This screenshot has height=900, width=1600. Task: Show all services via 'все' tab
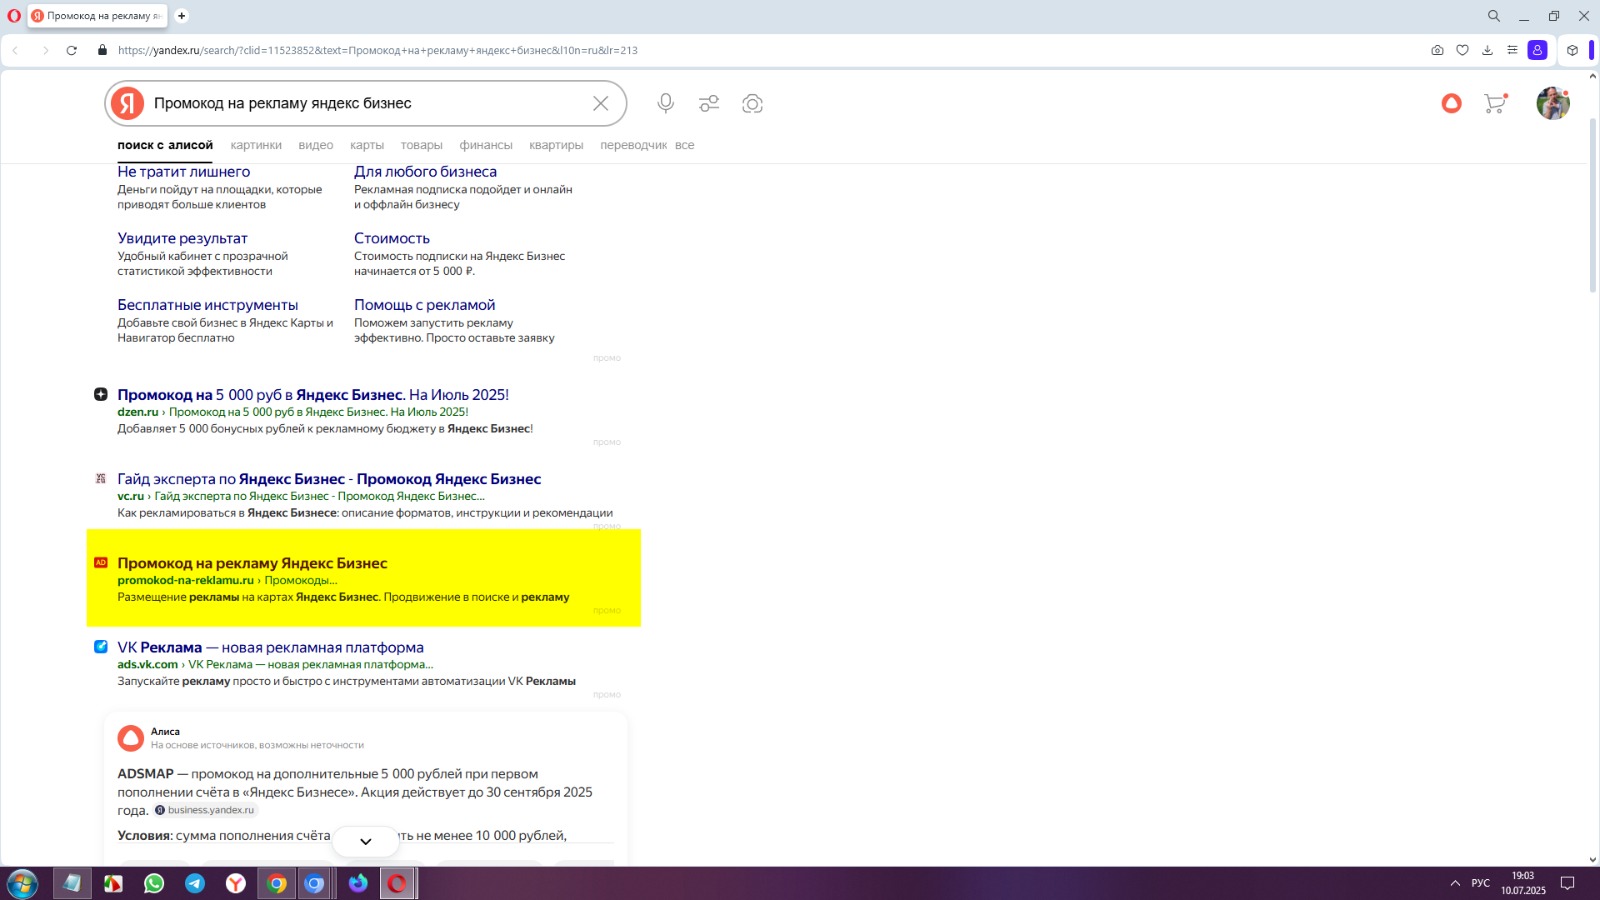click(684, 145)
